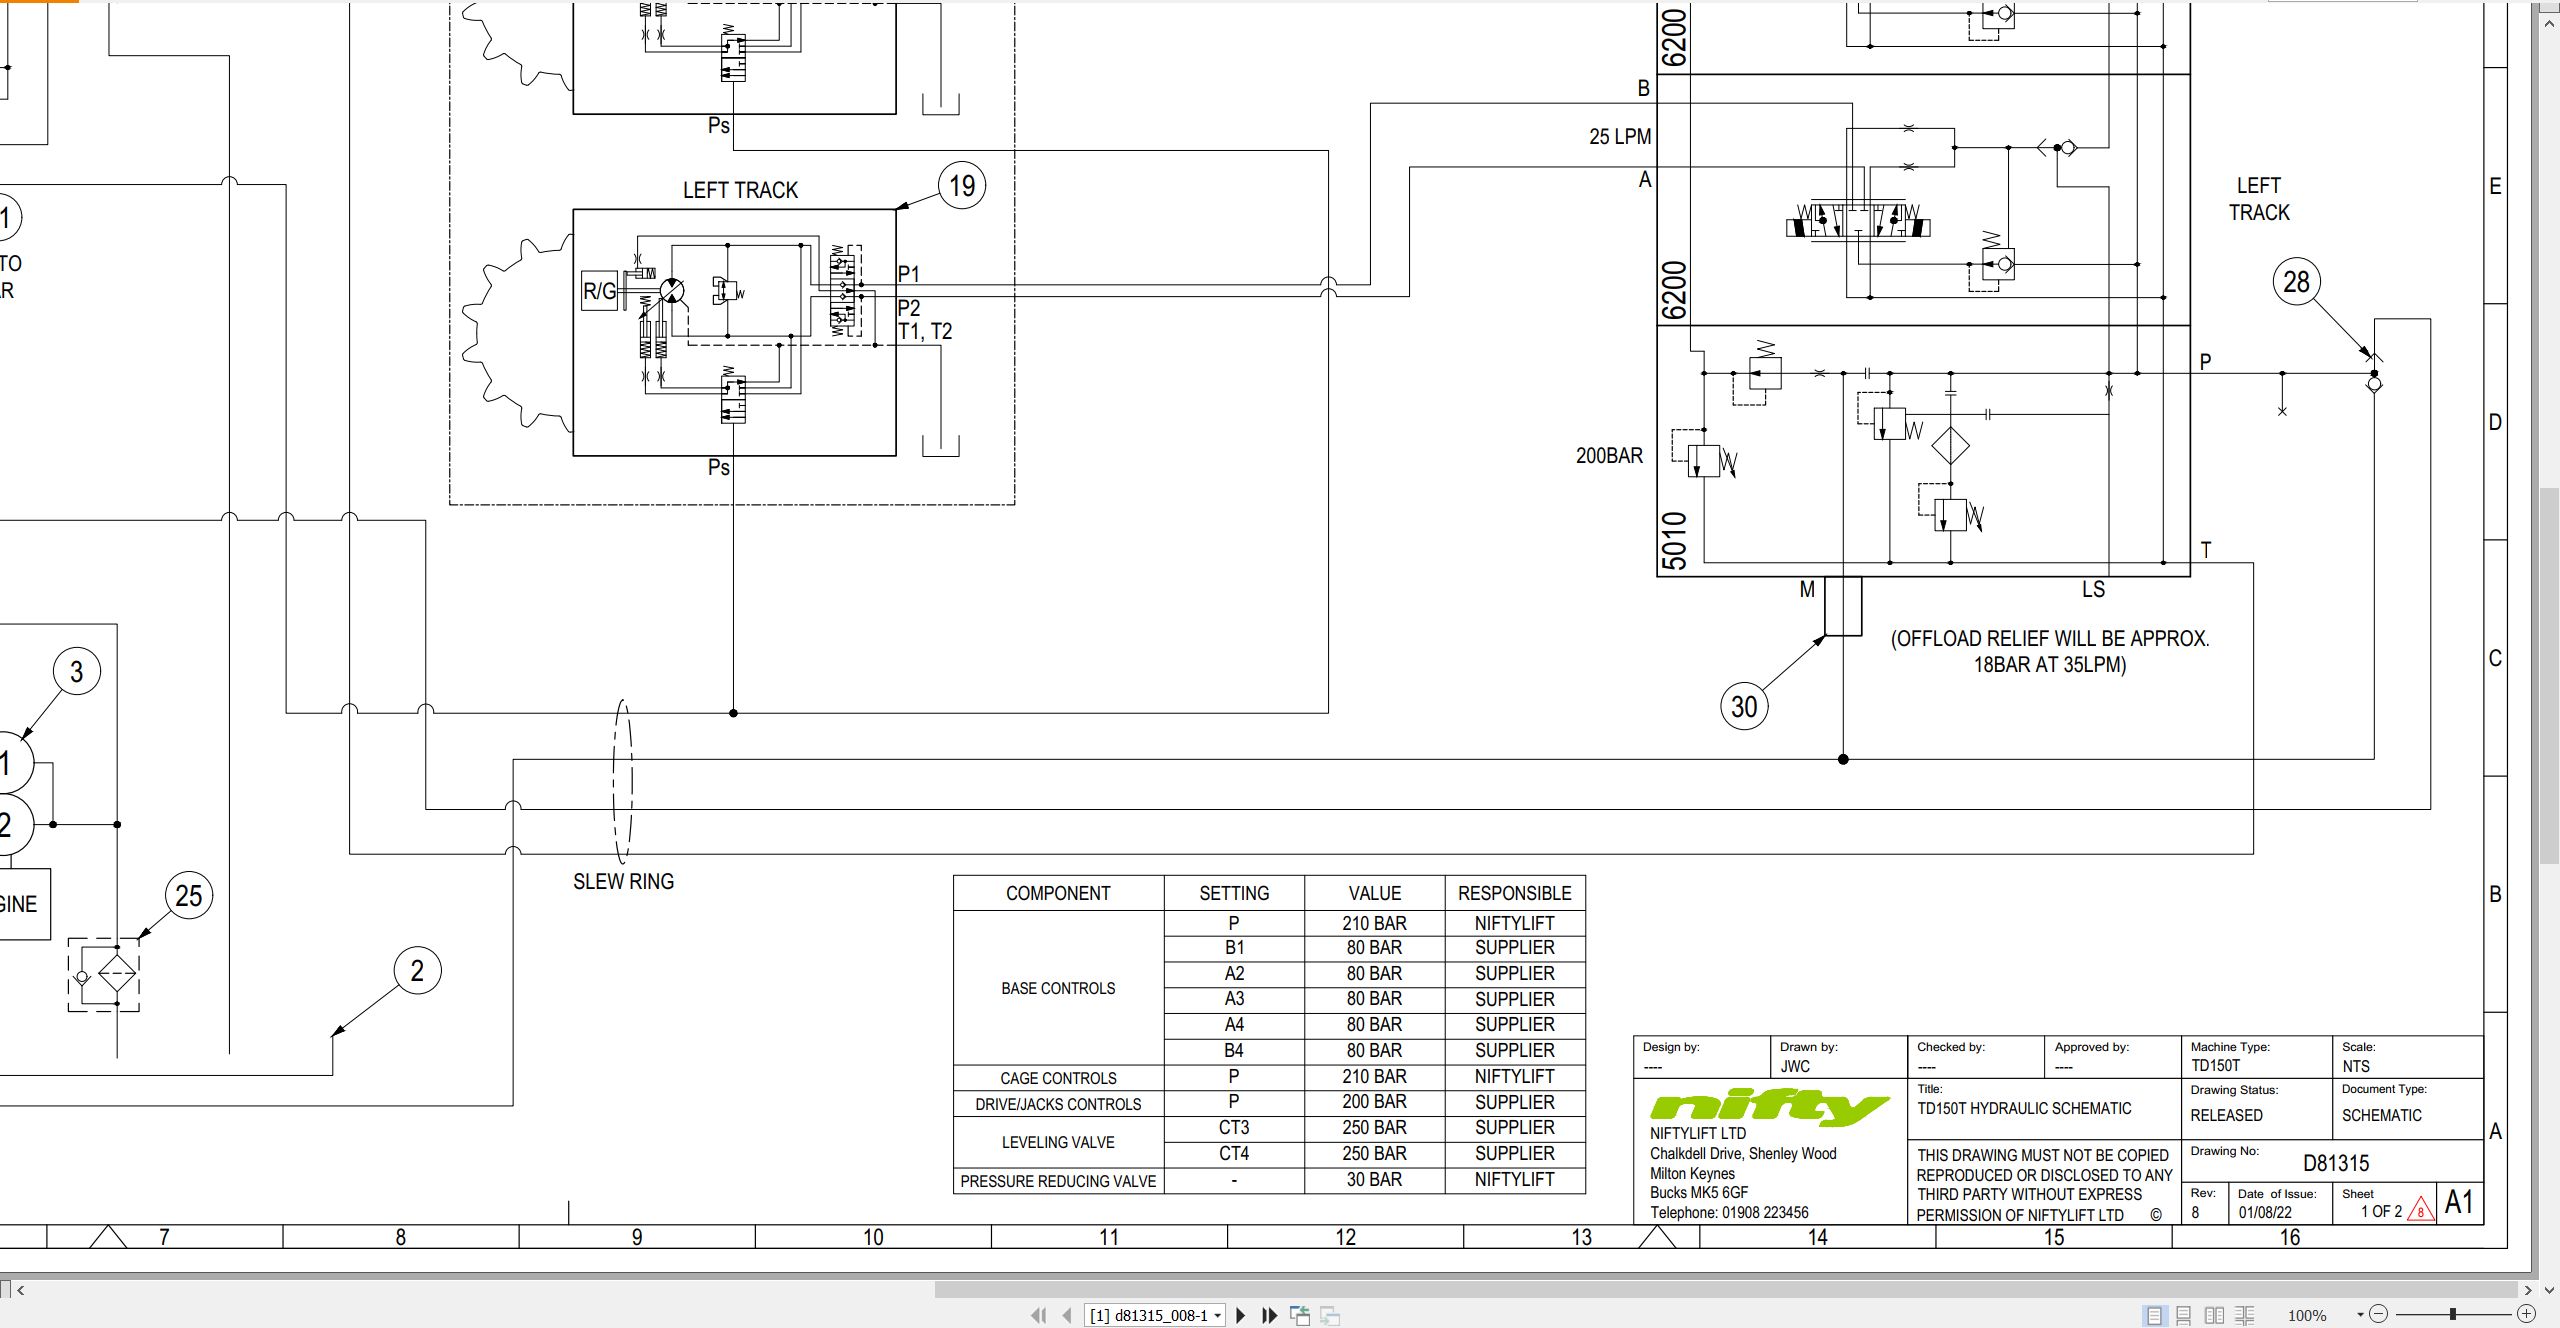Click callout balloon number 2
Screen dimensions: 2560x1328
click(x=417, y=971)
